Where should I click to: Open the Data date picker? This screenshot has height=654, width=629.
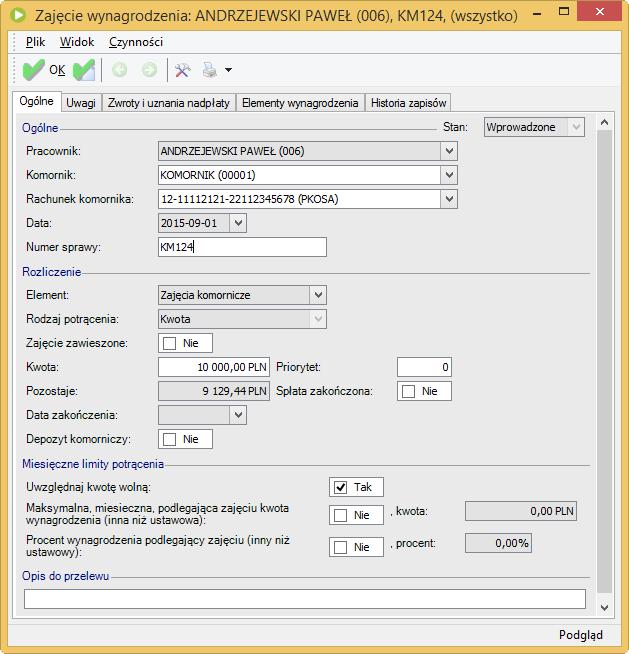[238, 223]
